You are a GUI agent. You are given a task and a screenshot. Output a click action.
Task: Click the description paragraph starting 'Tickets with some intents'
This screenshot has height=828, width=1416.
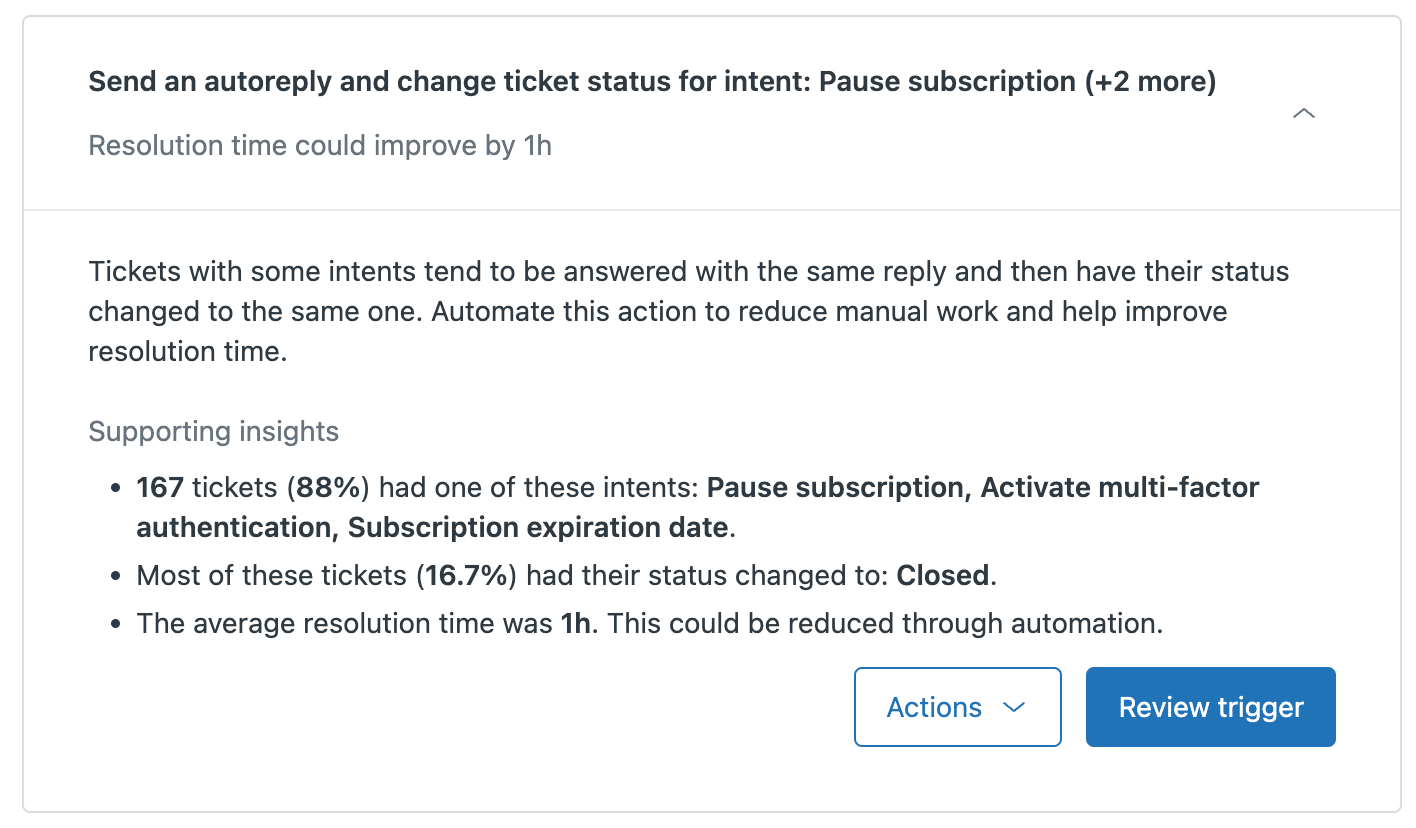tap(688, 312)
